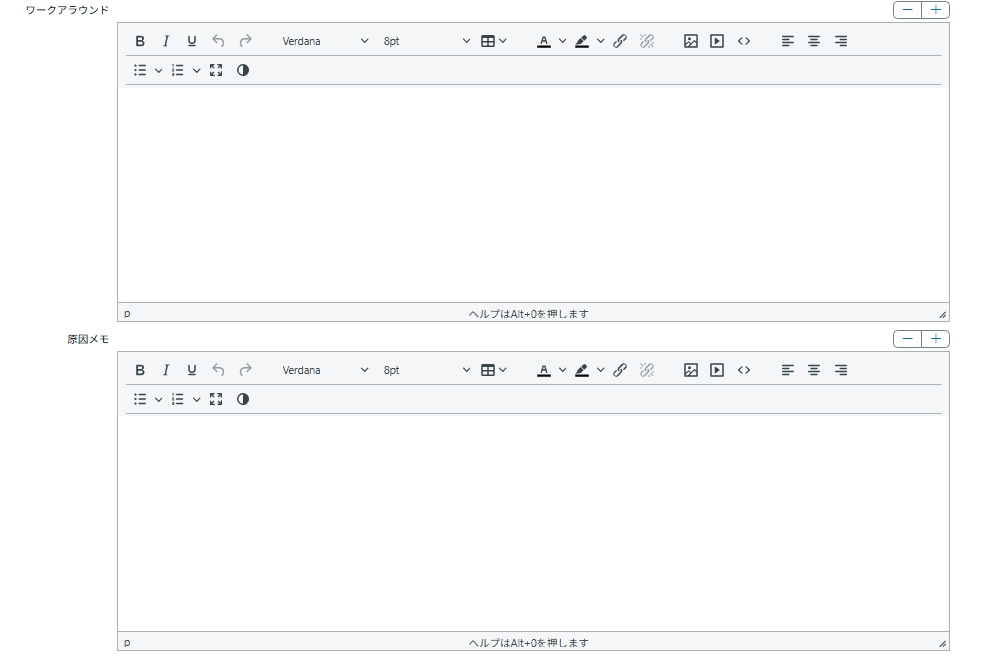Click insert link icon in ワークアラウンド editor
The width and height of the screenshot is (986, 658).
point(620,41)
